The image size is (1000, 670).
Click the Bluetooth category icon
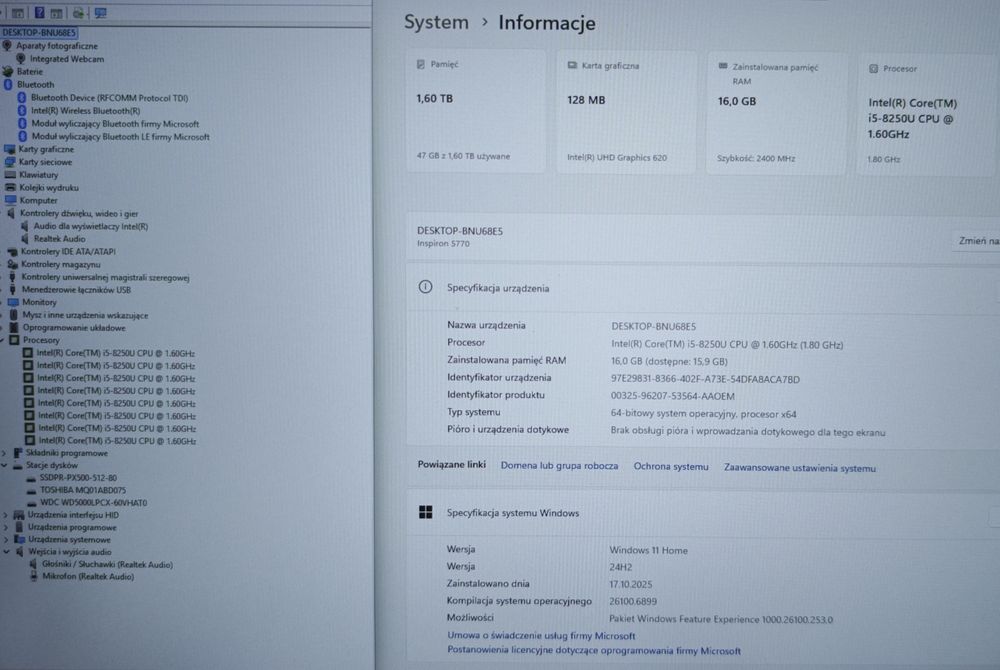(8, 84)
